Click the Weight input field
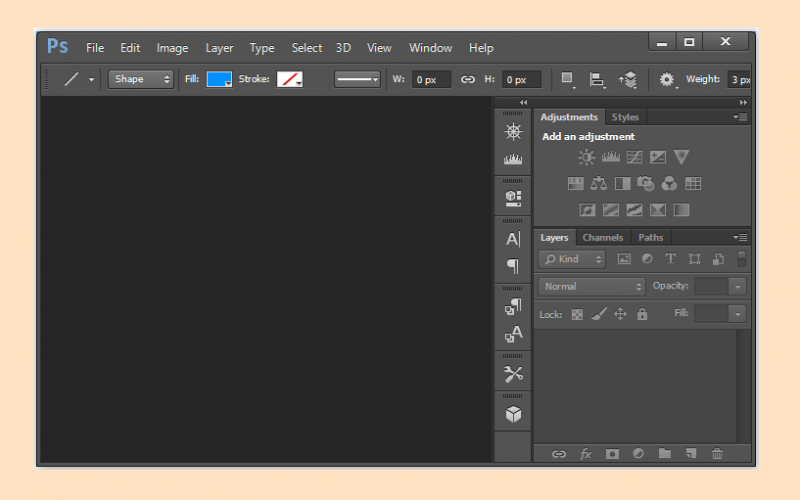This screenshot has width=800, height=500. point(740,80)
